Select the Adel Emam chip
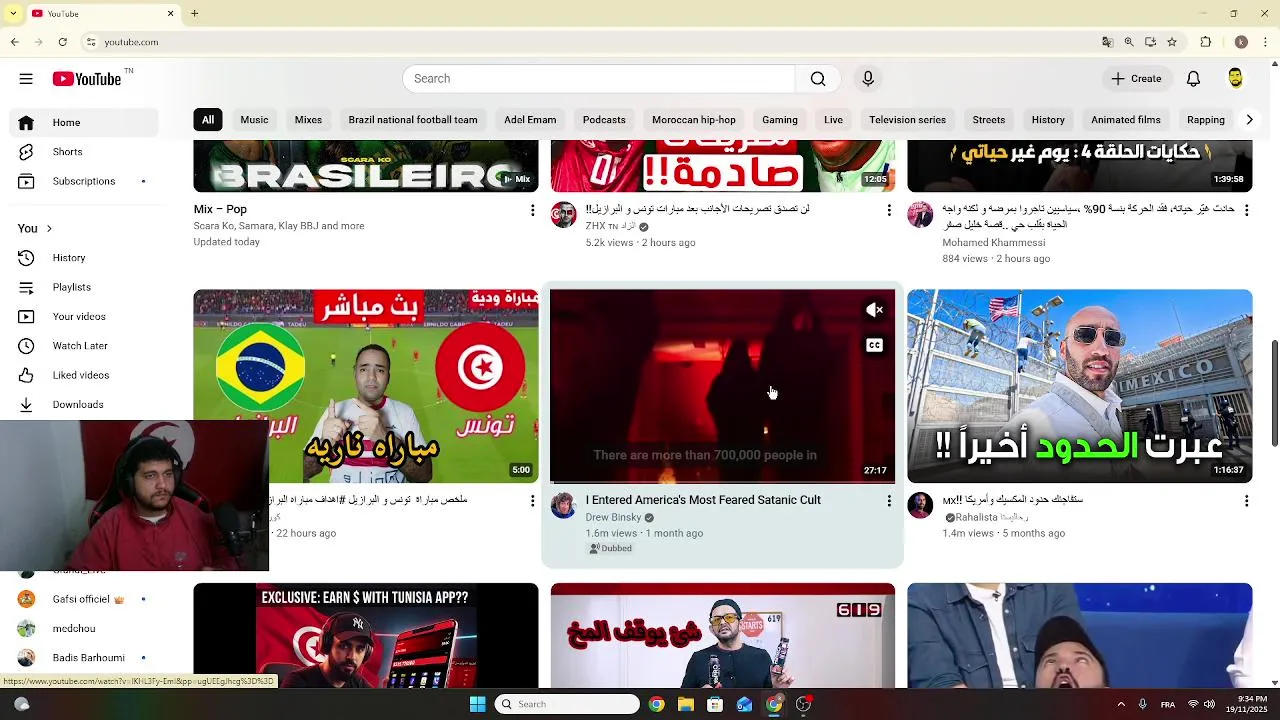1280x720 pixels. [530, 120]
